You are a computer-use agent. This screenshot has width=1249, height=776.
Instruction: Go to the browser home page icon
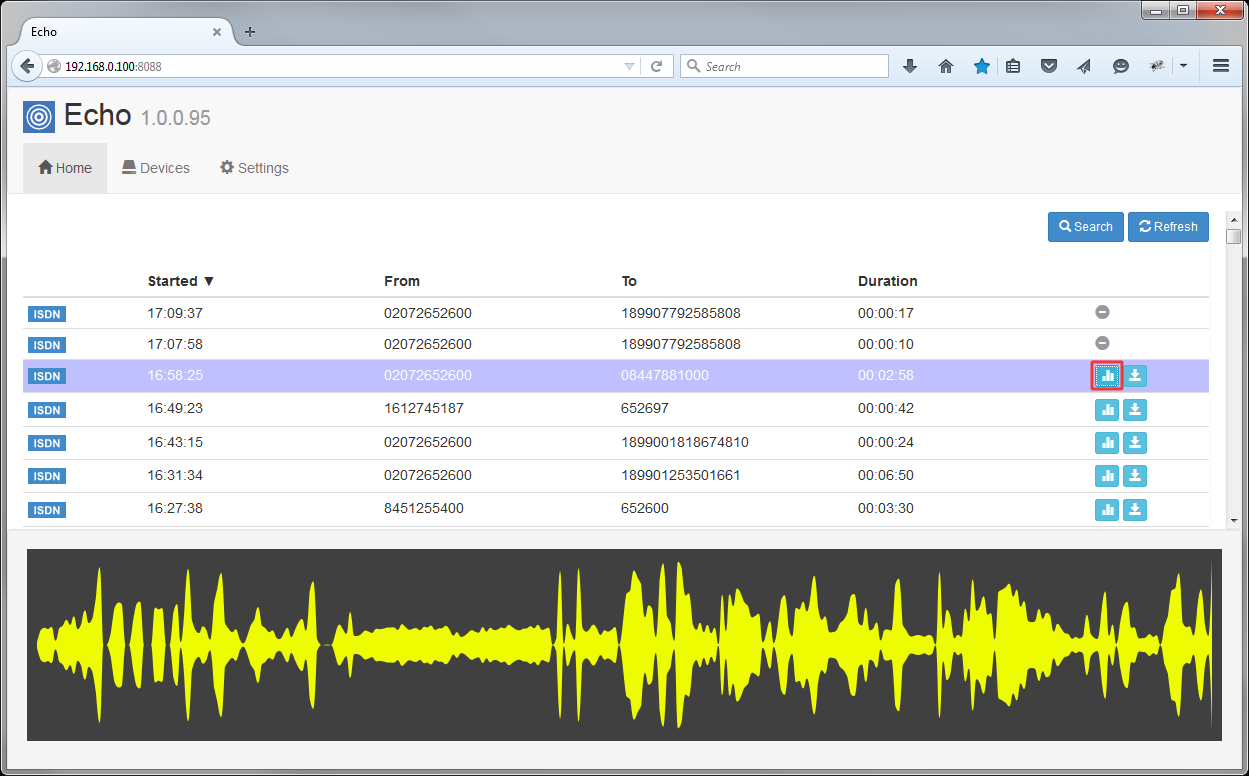pyautogui.click(x=946, y=66)
